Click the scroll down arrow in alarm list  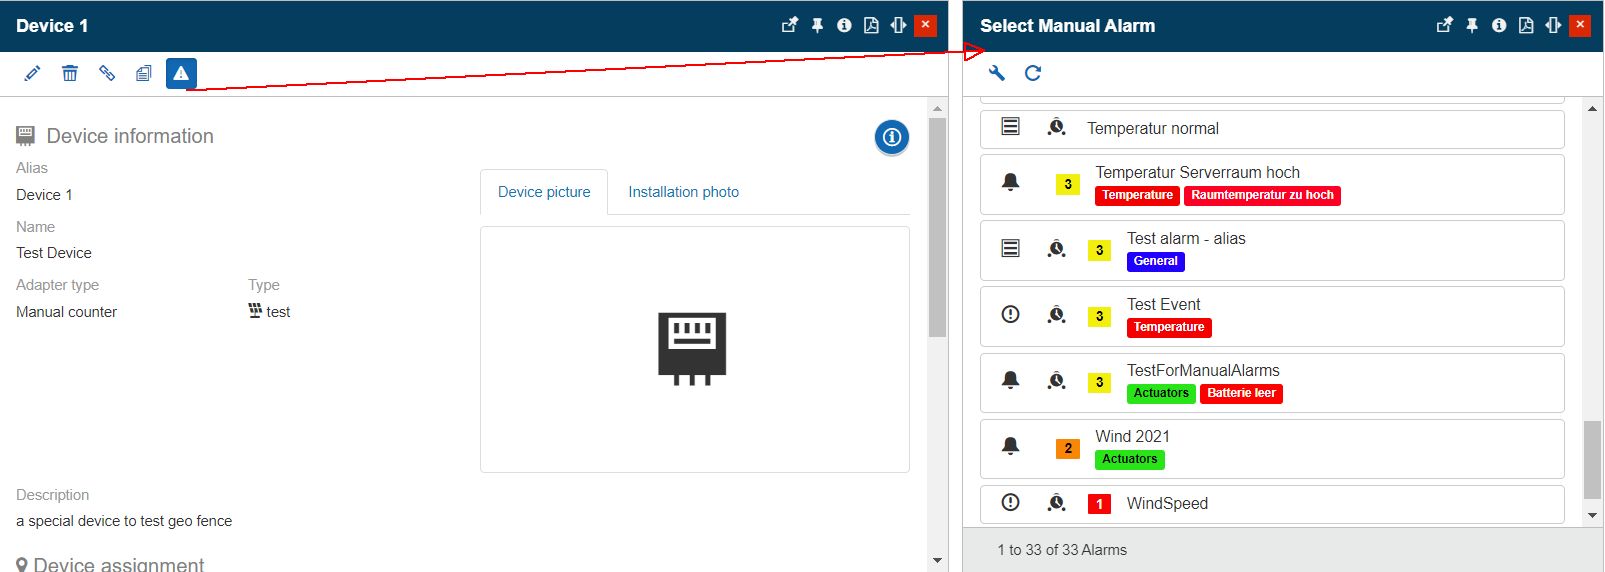click(x=1592, y=516)
